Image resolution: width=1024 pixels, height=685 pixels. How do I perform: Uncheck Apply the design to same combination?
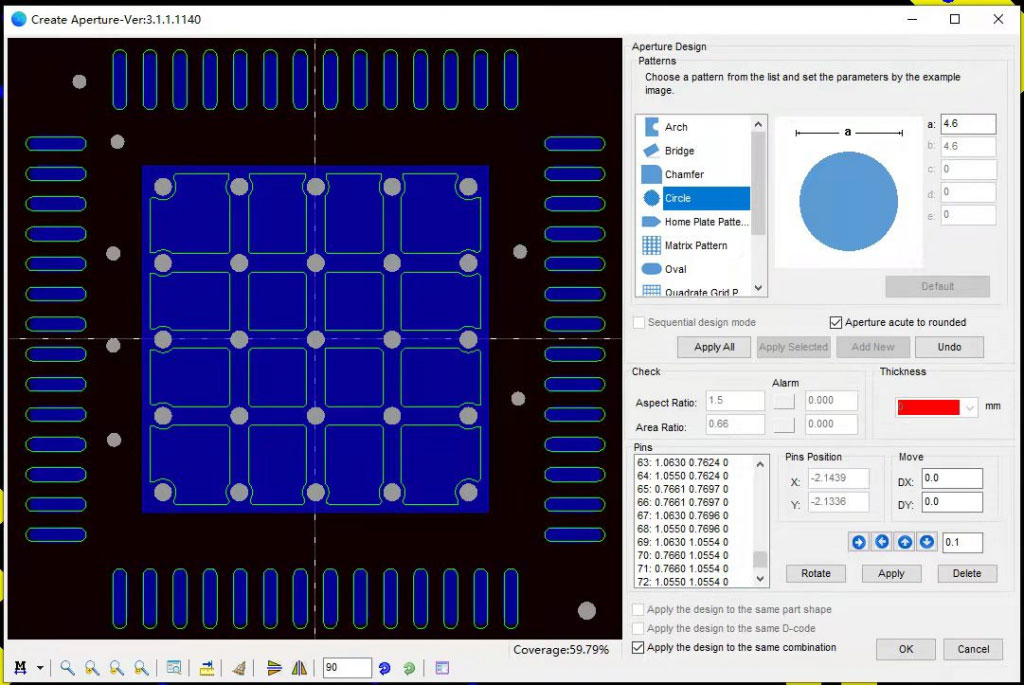[639, 648]
